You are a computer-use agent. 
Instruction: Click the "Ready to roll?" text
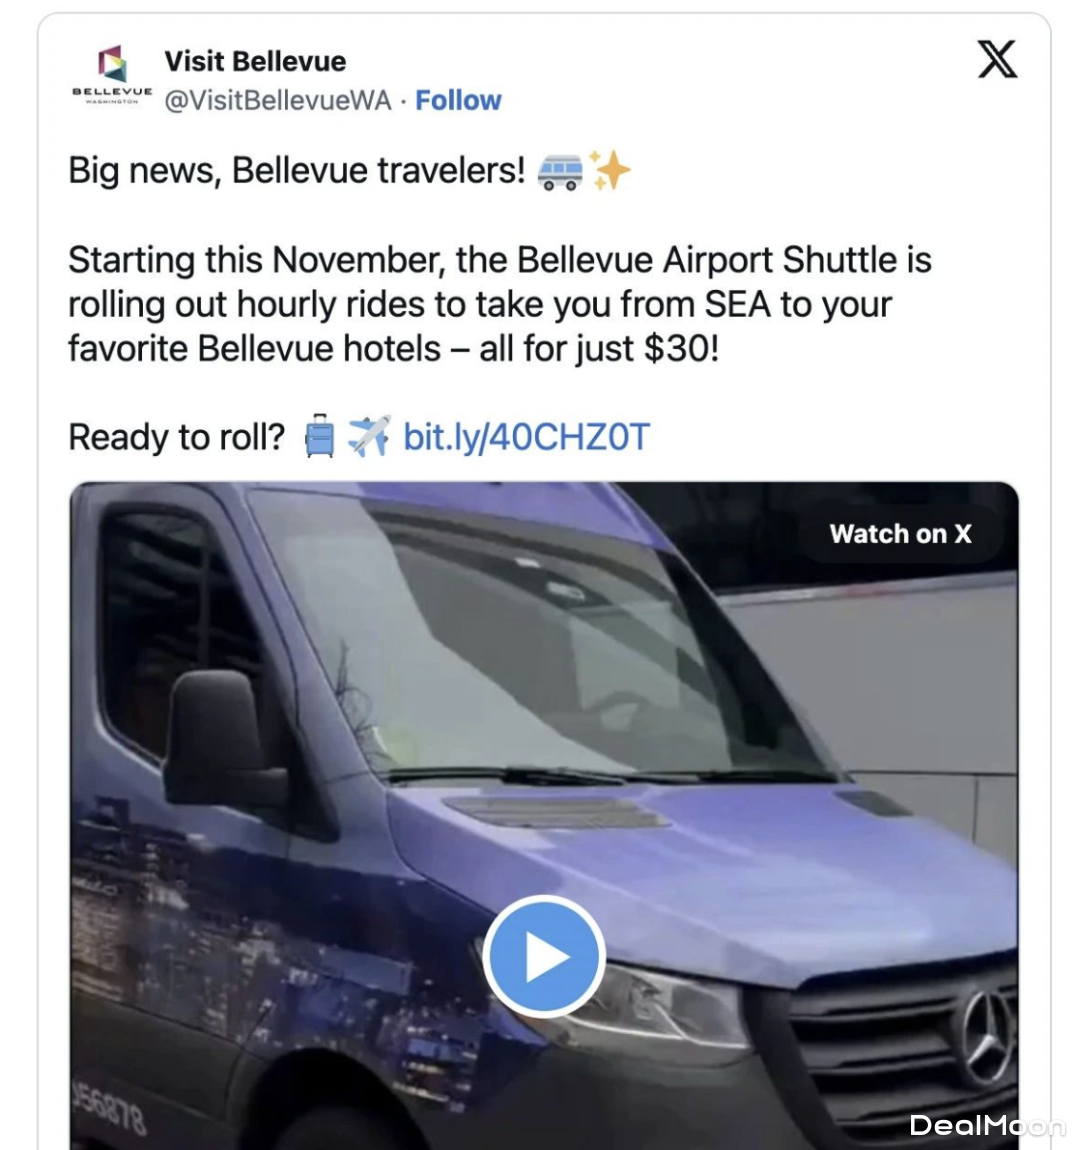coord(177,437)
